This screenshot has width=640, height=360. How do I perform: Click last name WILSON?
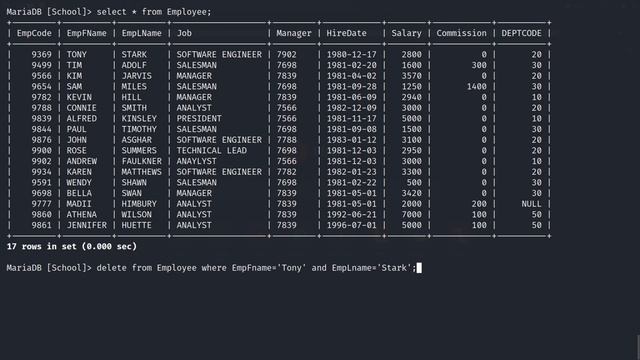coord(137,214)
